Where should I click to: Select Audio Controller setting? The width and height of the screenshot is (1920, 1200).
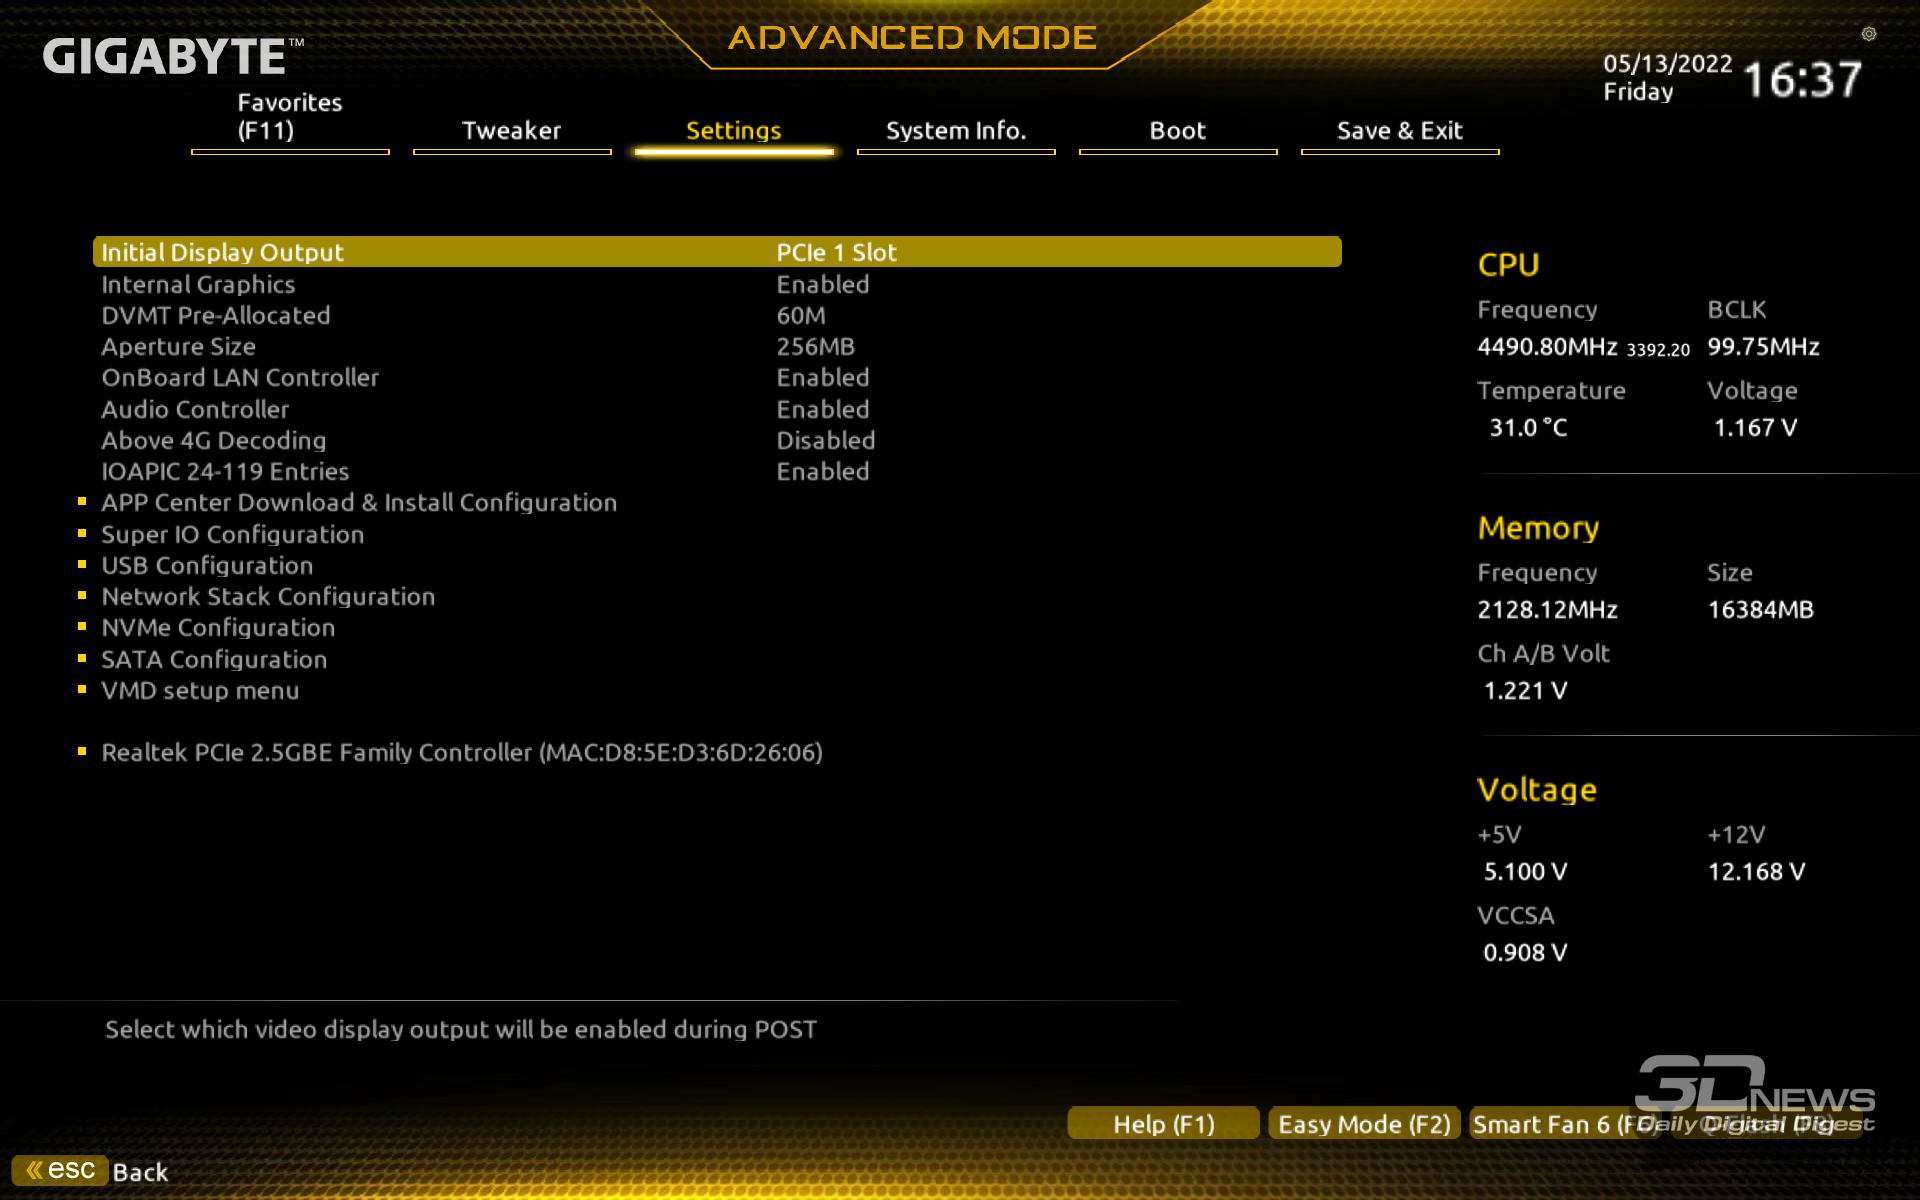195,409
